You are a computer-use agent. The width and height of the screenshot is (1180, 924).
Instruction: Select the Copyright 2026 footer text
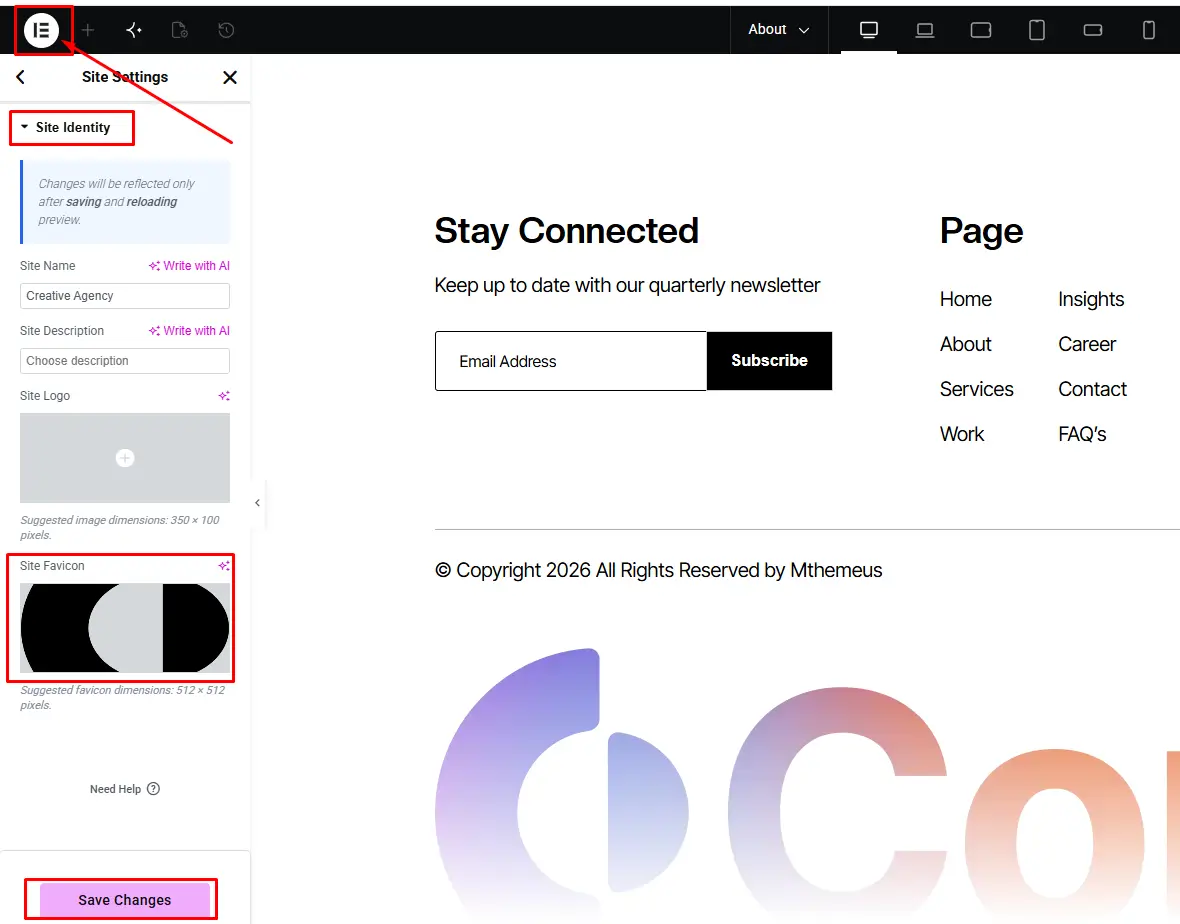point(658,570)
